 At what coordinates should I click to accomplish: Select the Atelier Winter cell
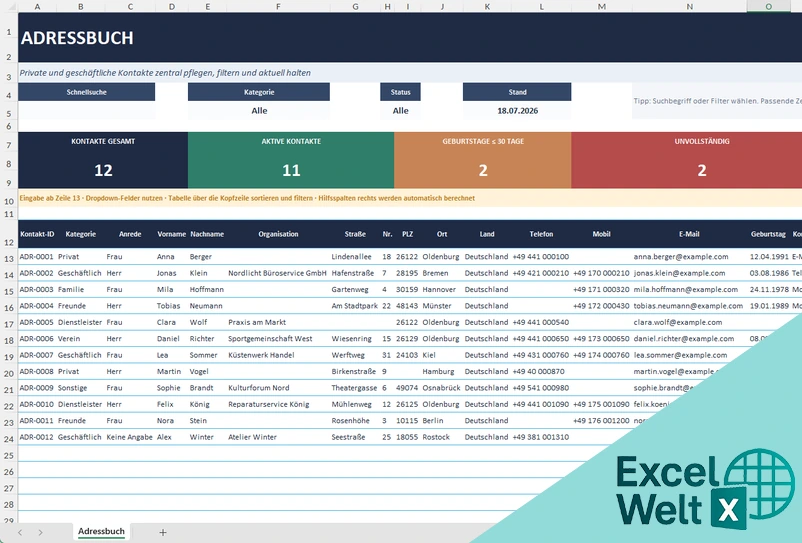click(278, 437)
